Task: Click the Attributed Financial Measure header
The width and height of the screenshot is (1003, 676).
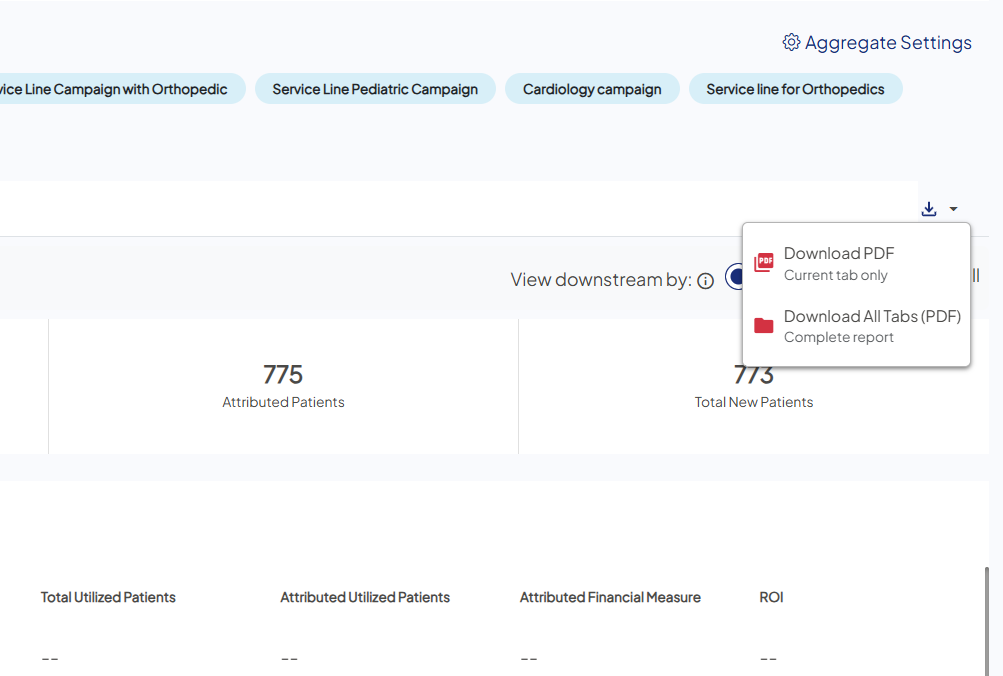Action: (610, 597)
